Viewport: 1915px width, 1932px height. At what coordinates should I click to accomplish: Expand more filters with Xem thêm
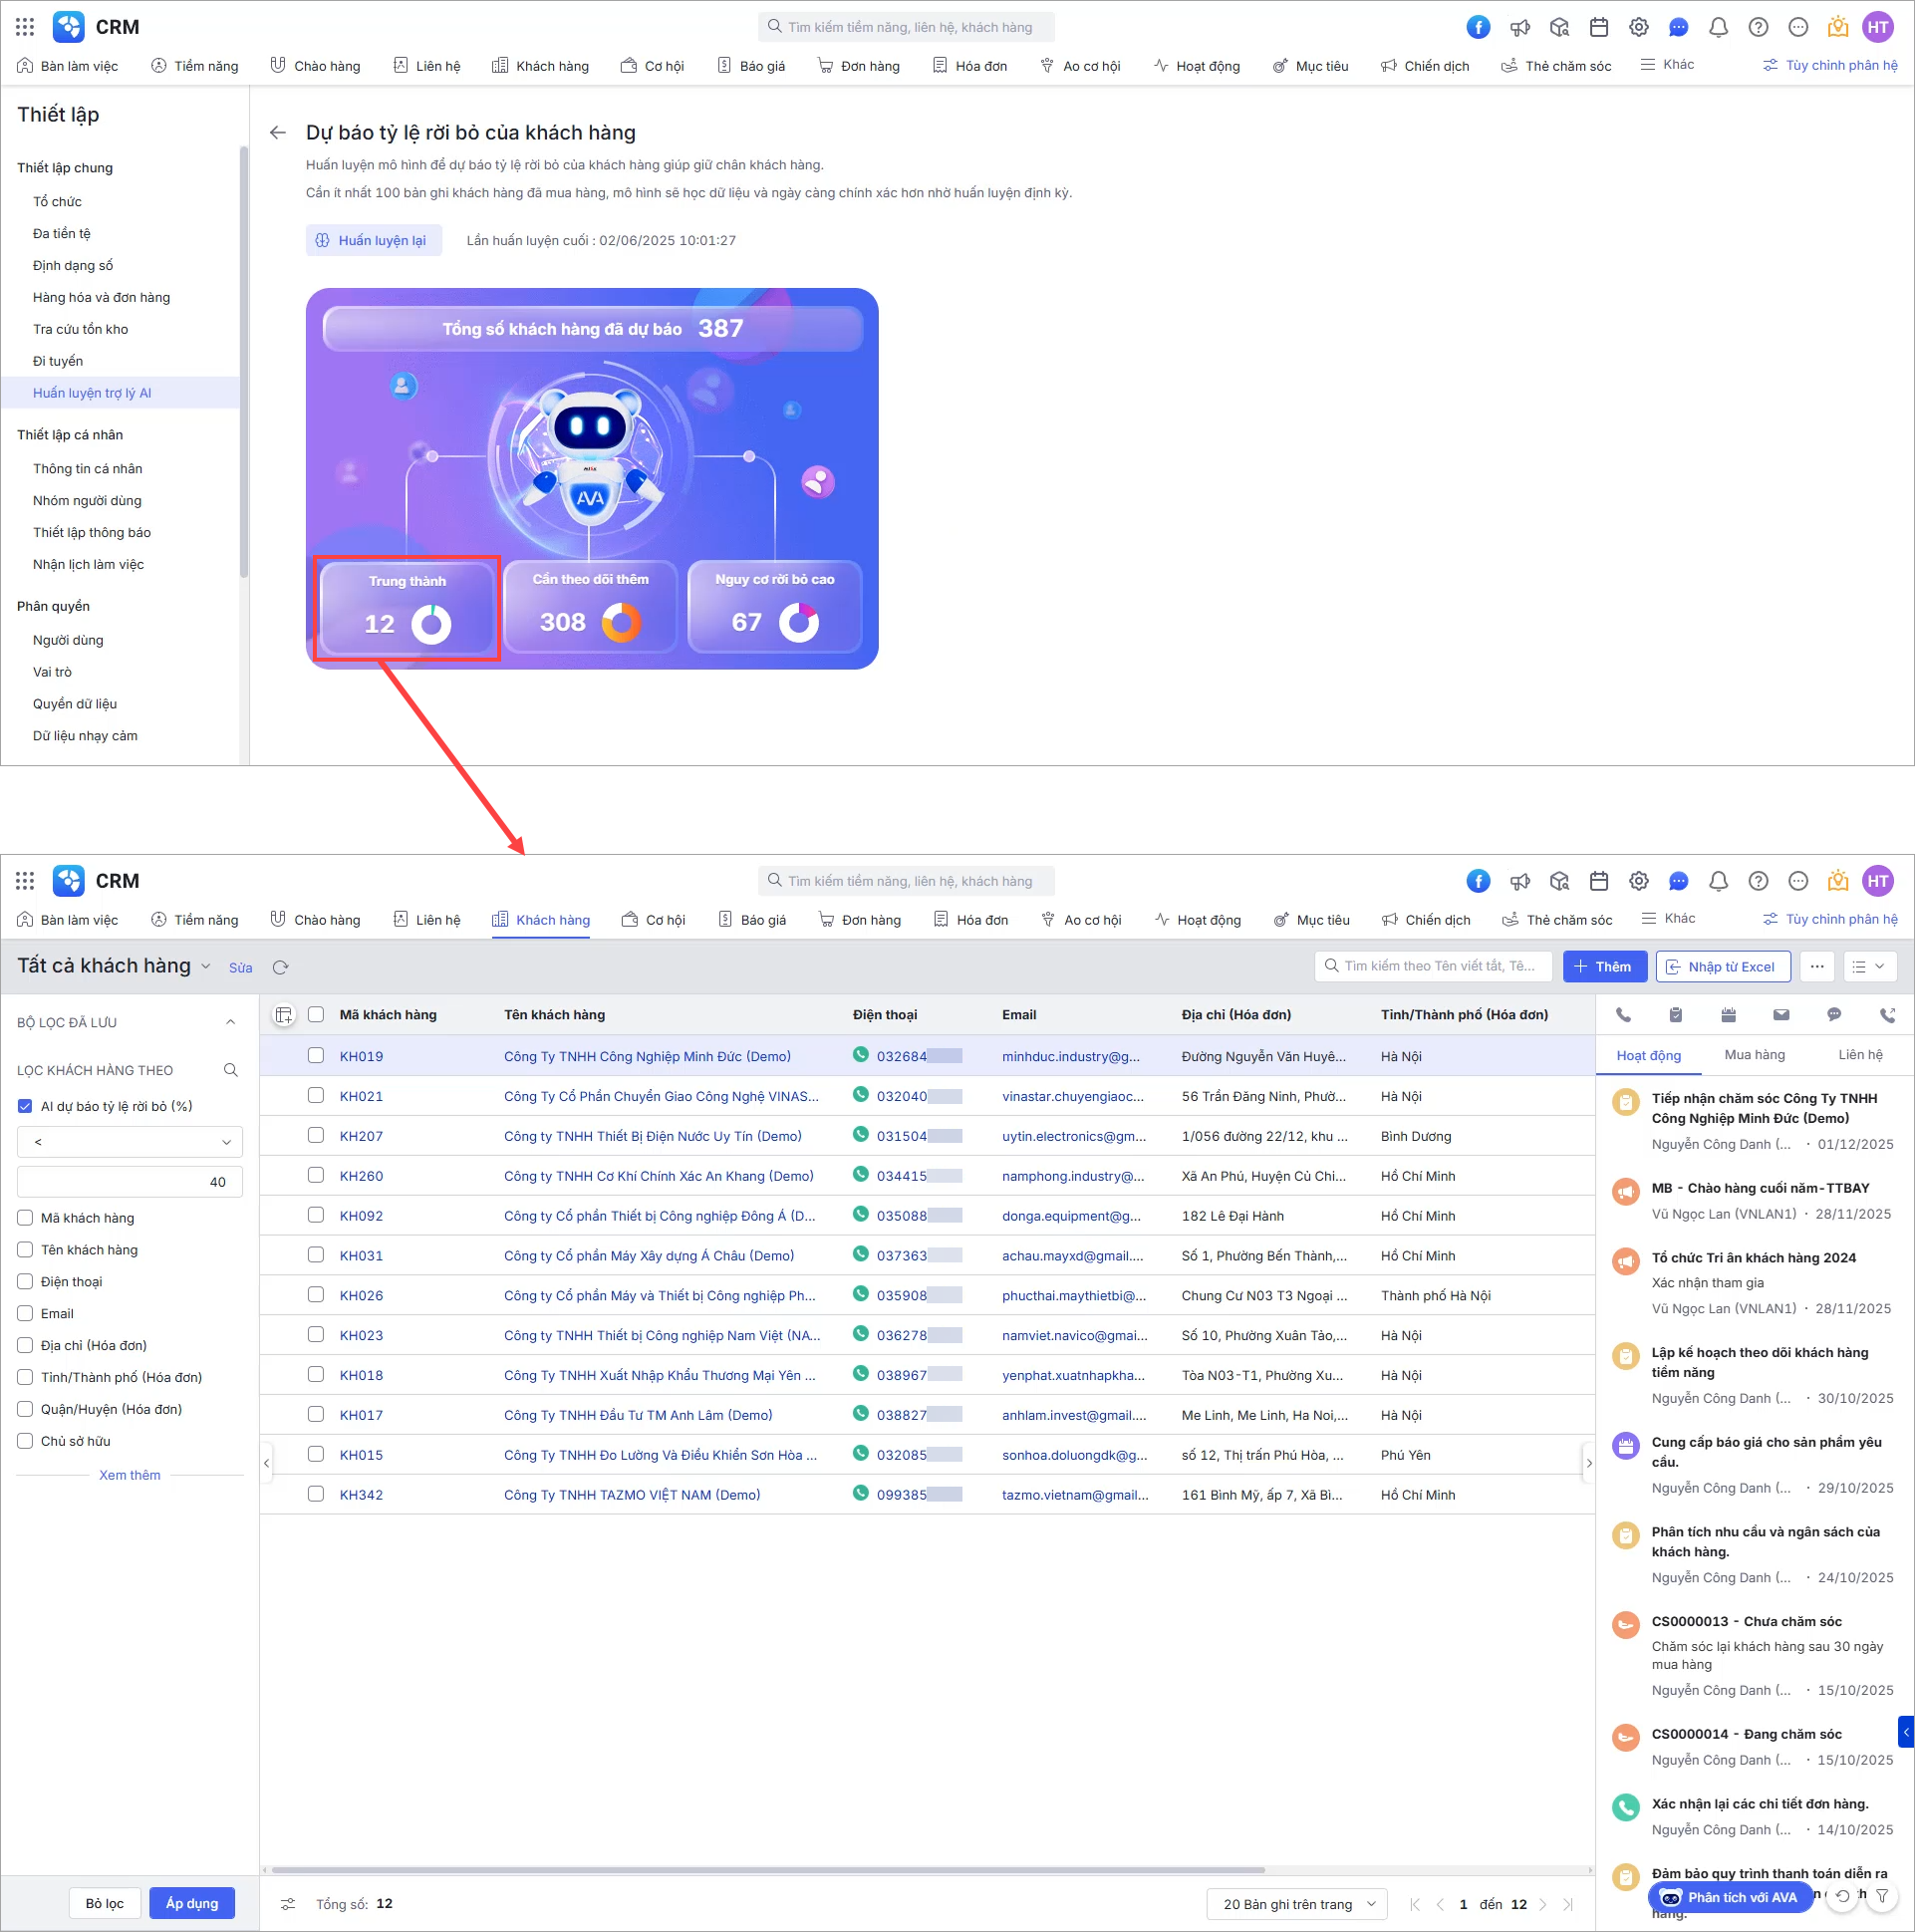130,1476
